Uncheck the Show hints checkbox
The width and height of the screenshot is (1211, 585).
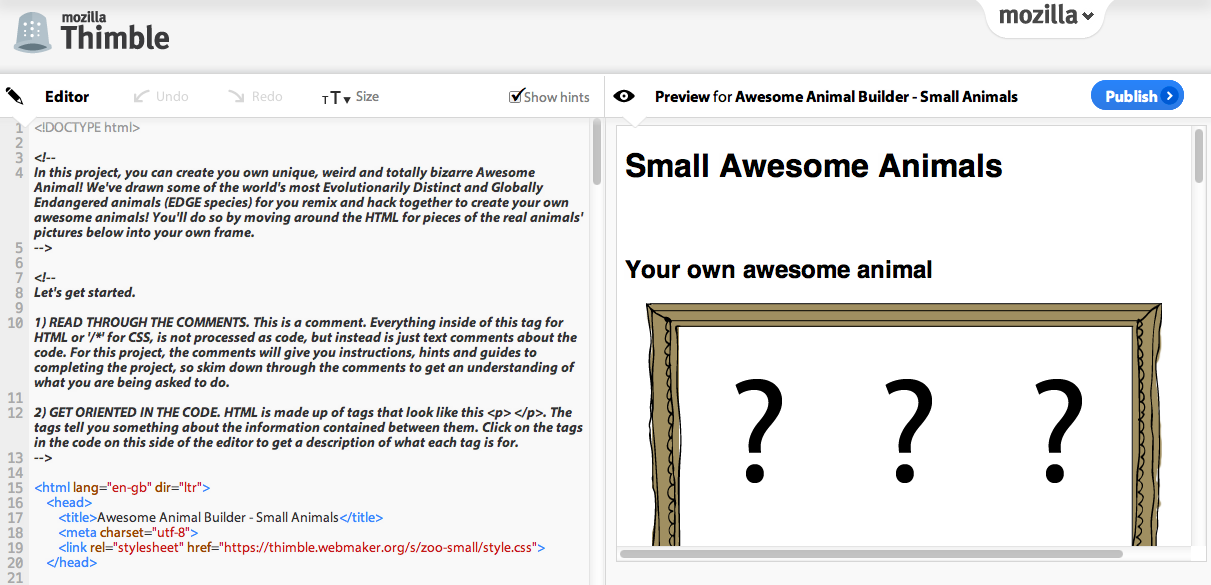[516, 95]
